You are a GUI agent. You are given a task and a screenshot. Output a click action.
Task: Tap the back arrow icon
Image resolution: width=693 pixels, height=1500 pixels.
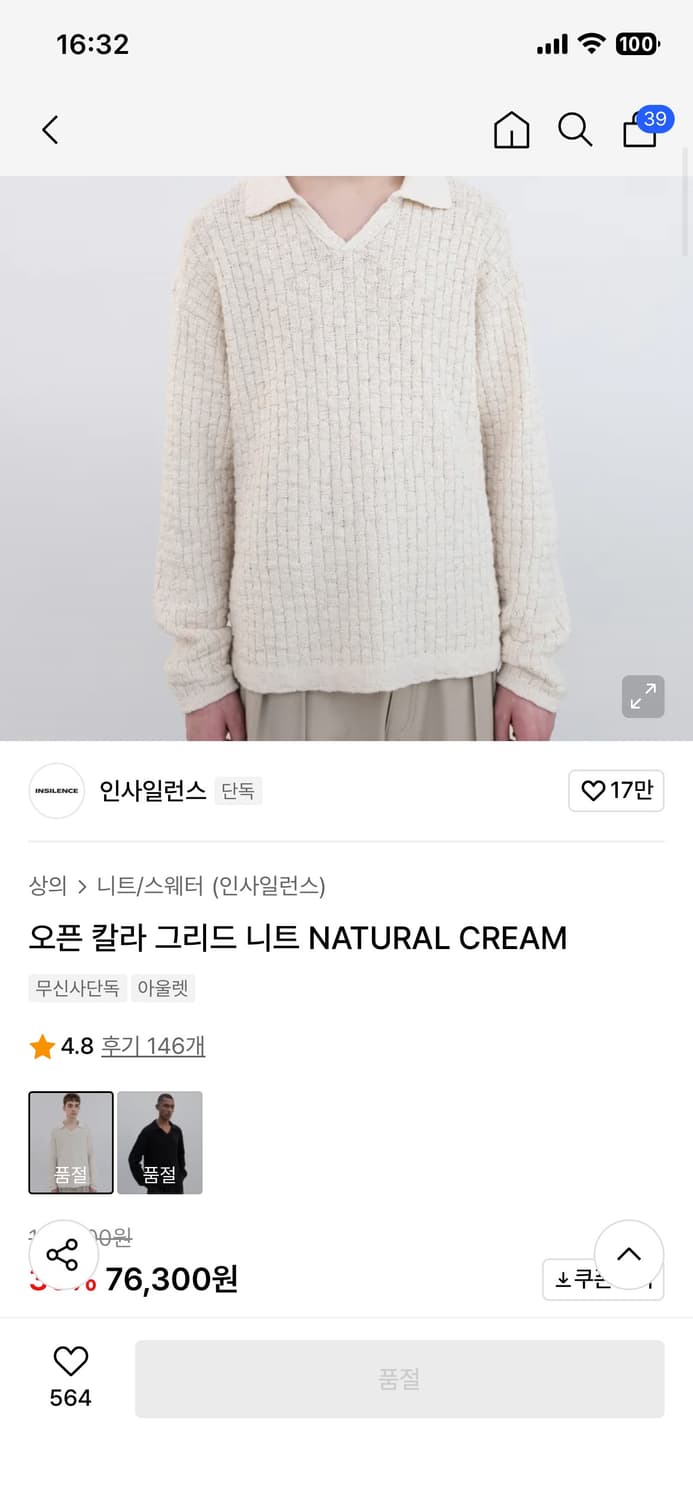[x=50, y=130]
